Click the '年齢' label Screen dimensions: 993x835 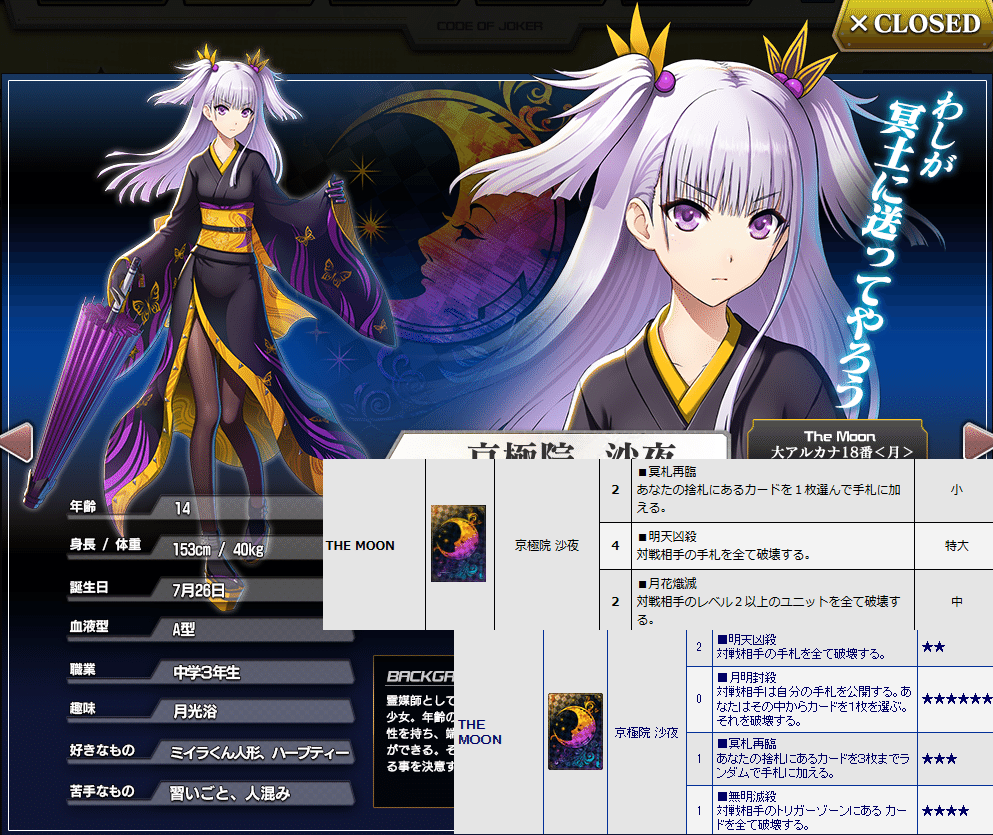pos(83,506)
